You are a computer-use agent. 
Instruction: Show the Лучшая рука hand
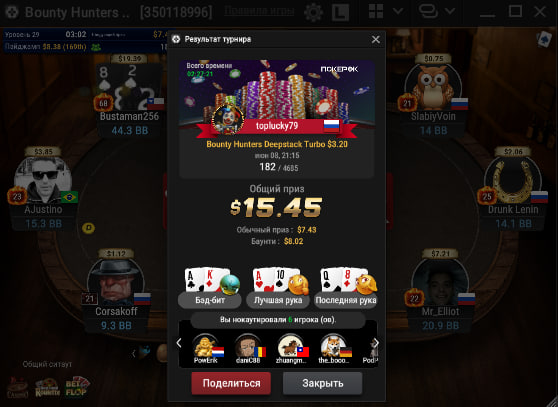click(278, 300)
